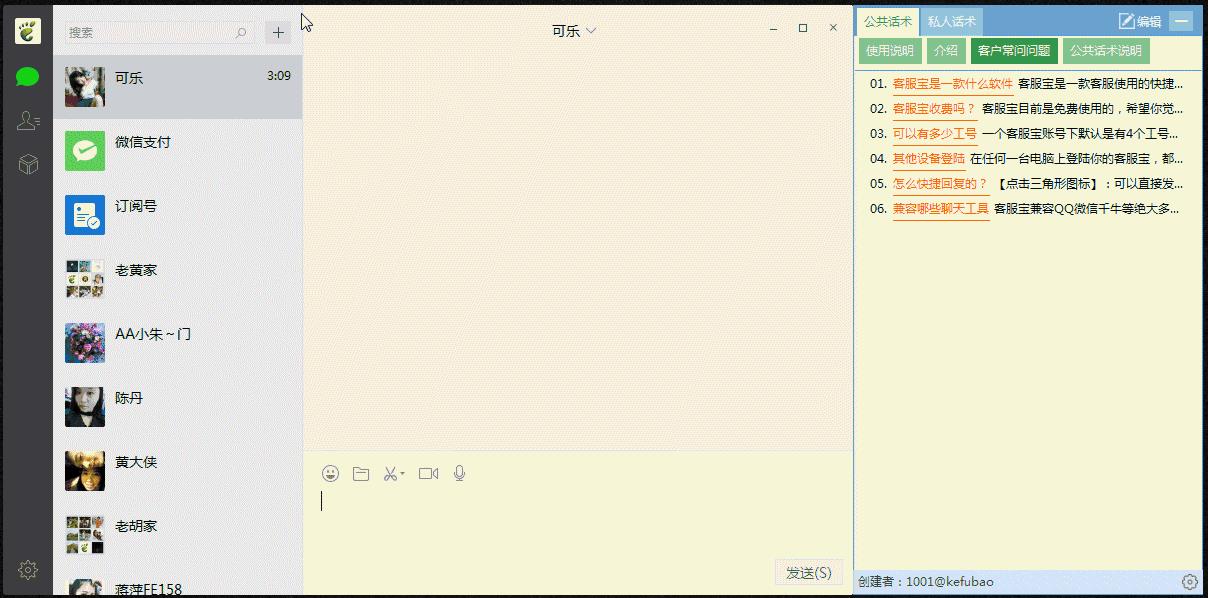
Task: Open the contacts sidebar icon
Action: [27, 120]
